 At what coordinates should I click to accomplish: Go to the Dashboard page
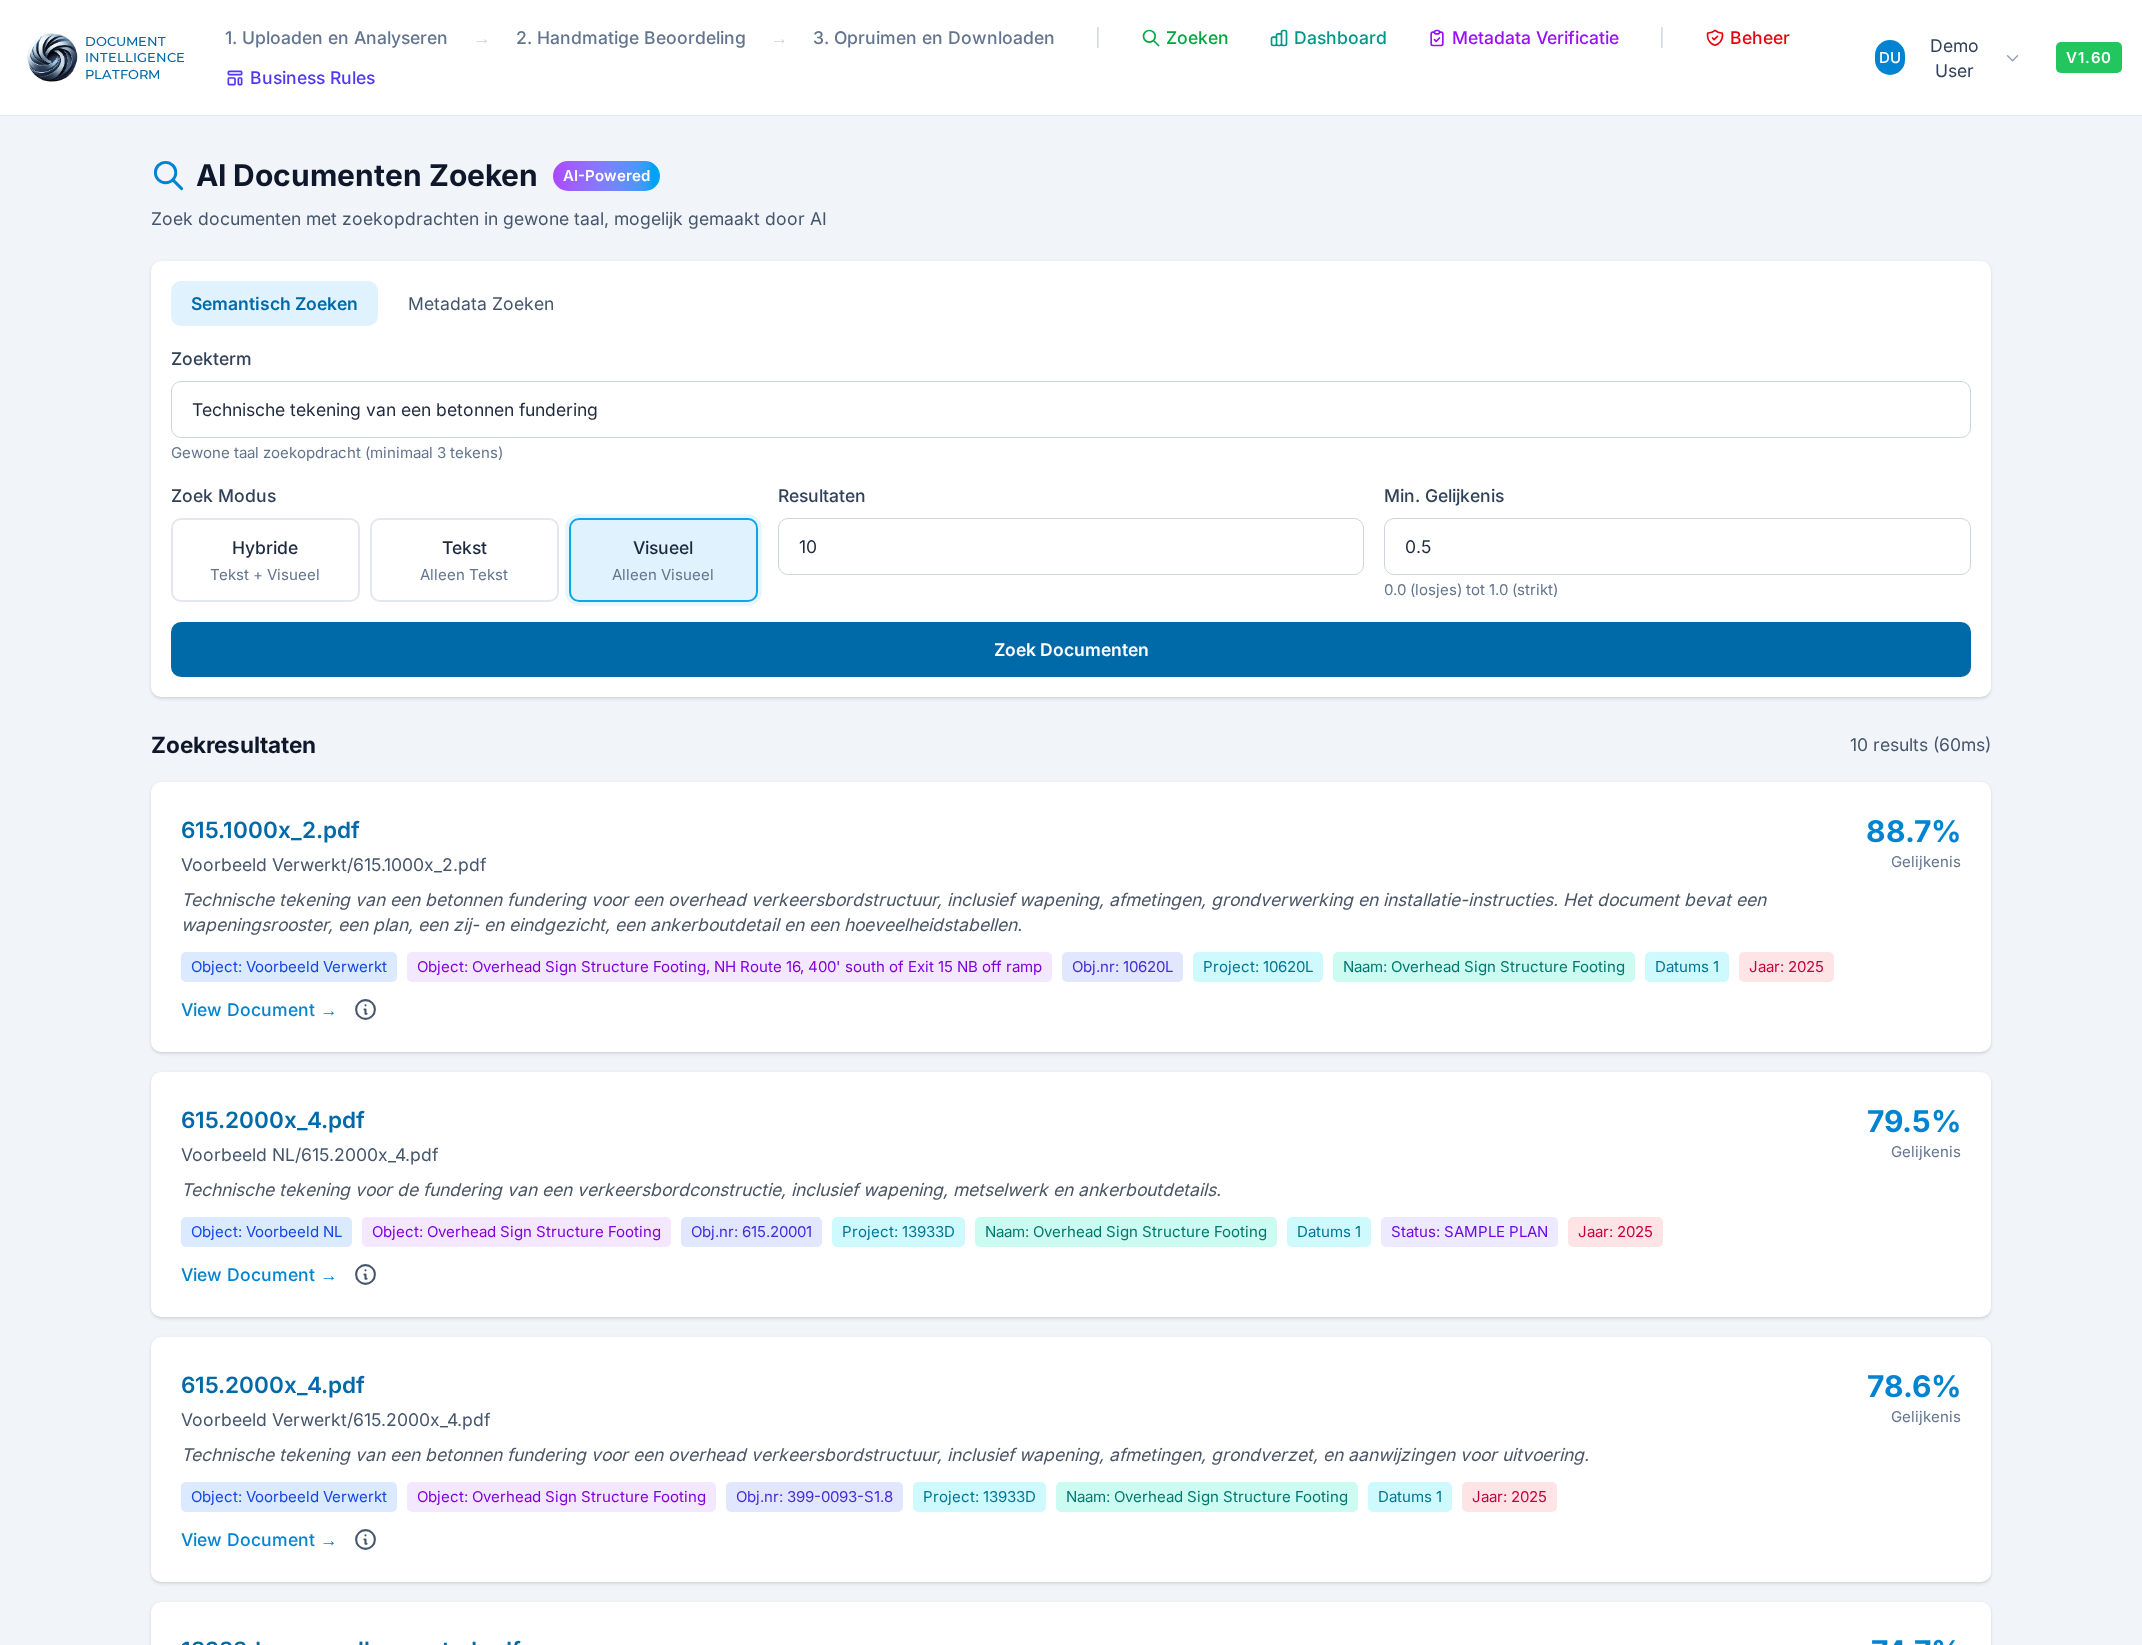[1328, 38]
